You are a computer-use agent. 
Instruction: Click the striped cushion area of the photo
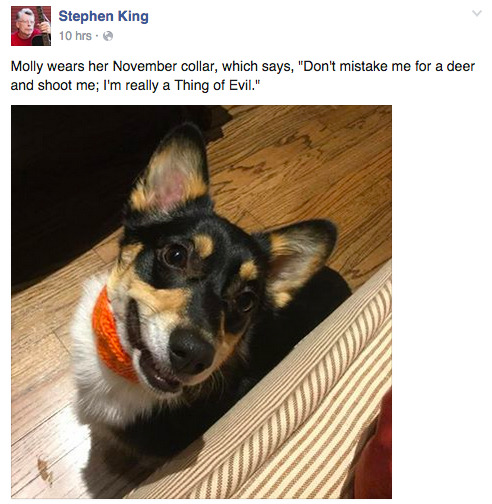point(300,417)
